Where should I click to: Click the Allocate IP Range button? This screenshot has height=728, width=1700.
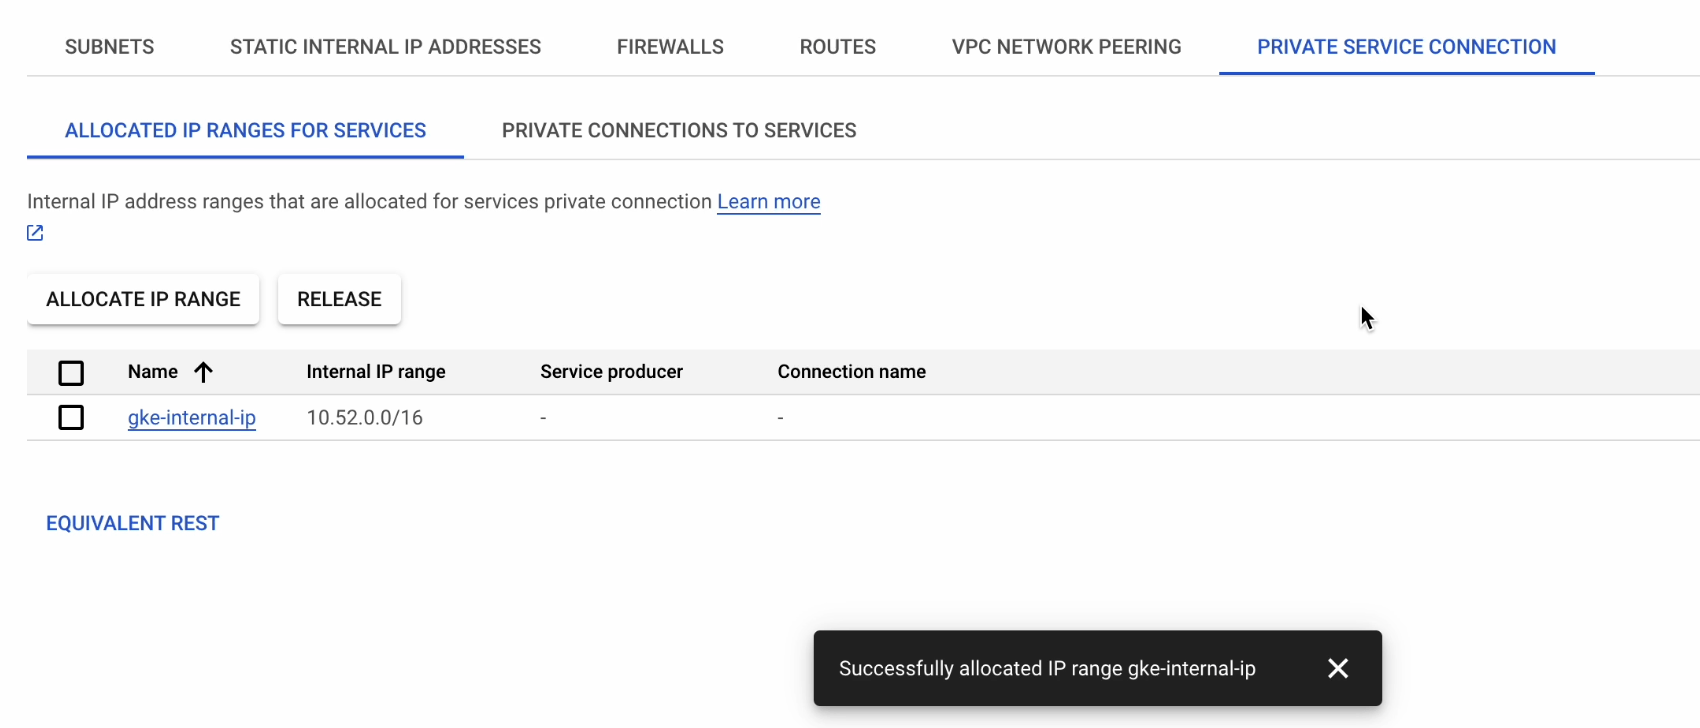click(143, 299)
